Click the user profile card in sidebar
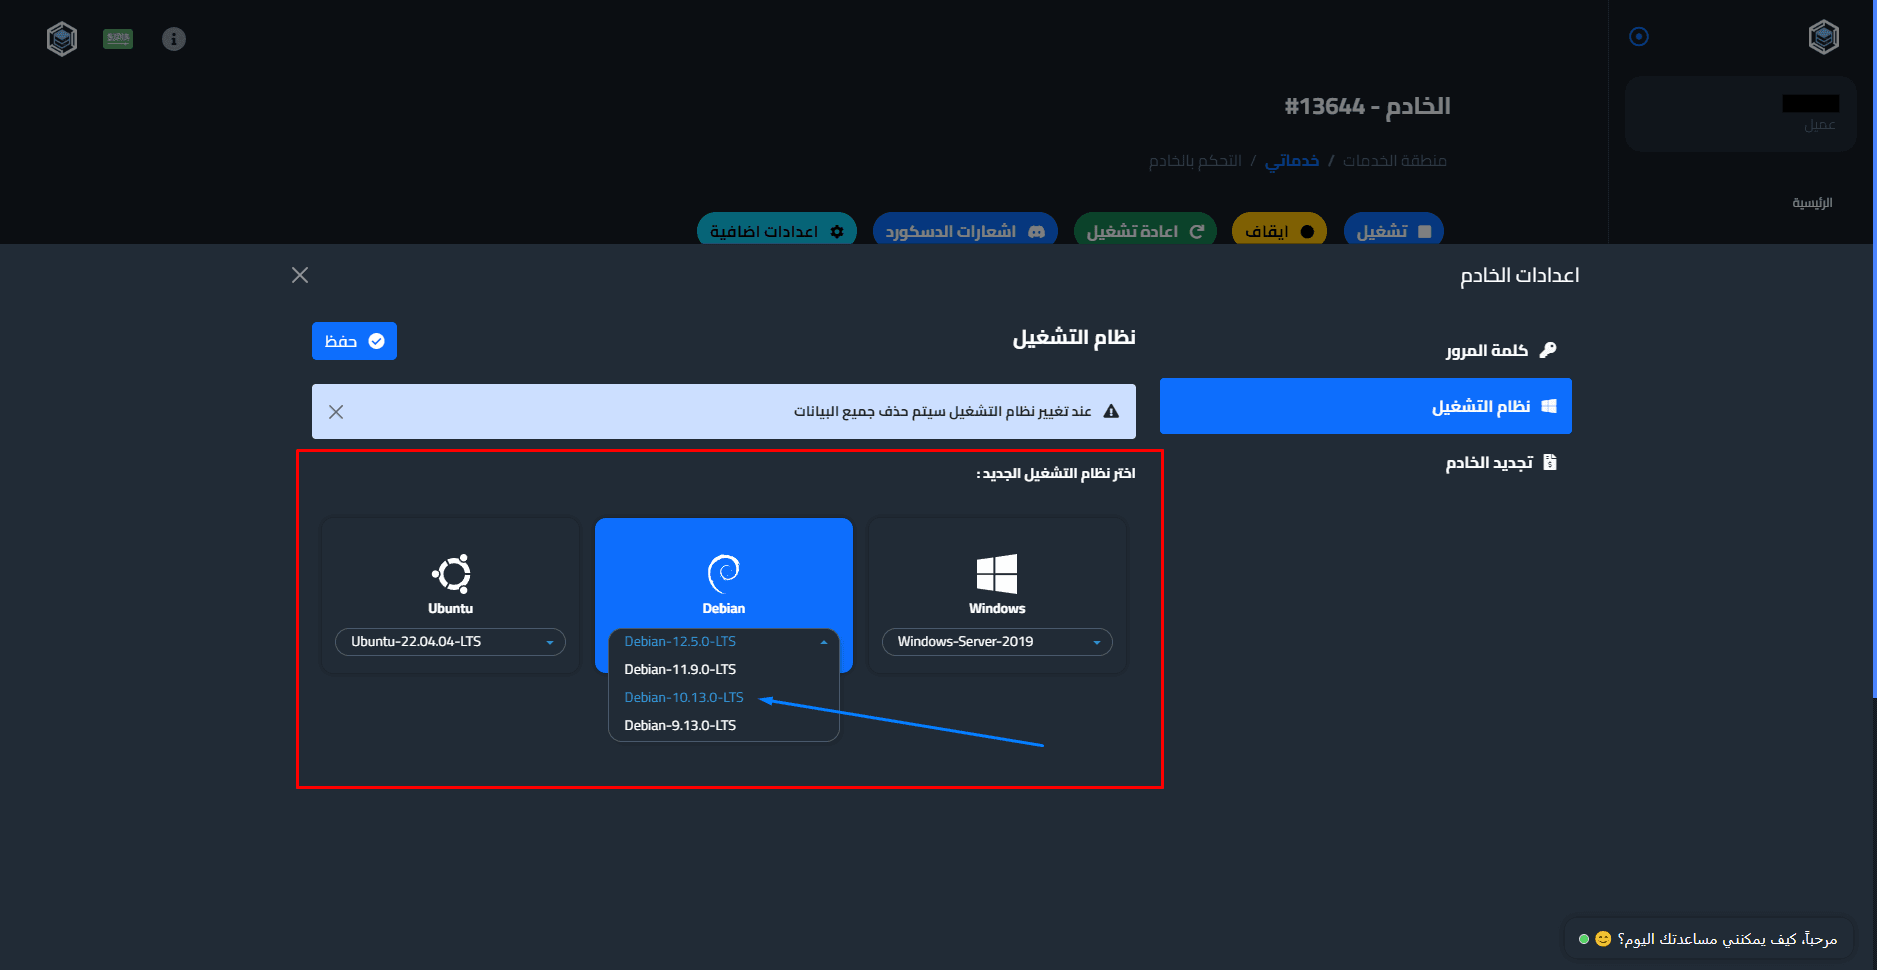Screen dimensions: 1877x970 click(1741, 114)
